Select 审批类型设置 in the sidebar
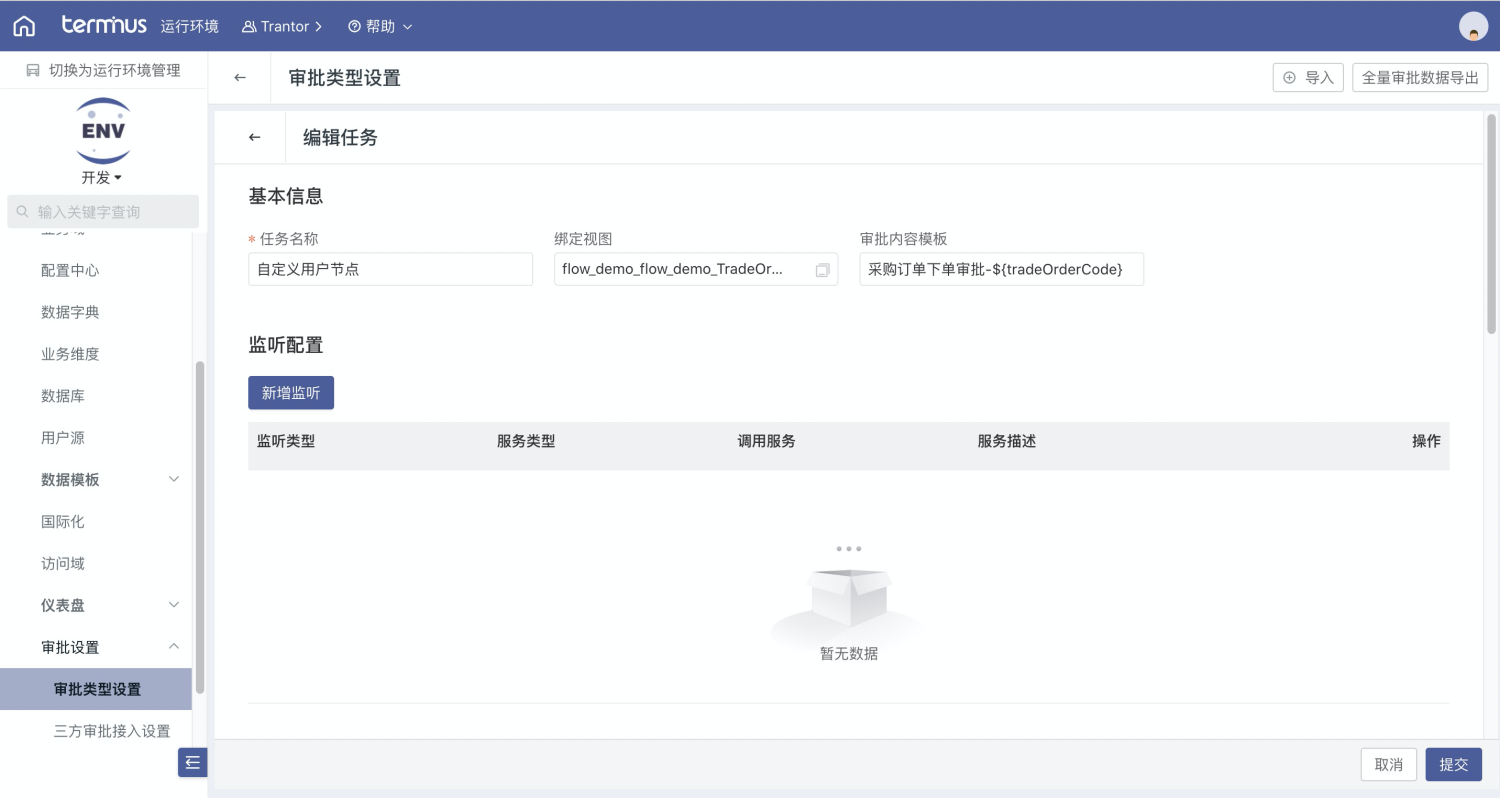The height and width of the screenshot is (798, 1500). click(x=97, y=689)
